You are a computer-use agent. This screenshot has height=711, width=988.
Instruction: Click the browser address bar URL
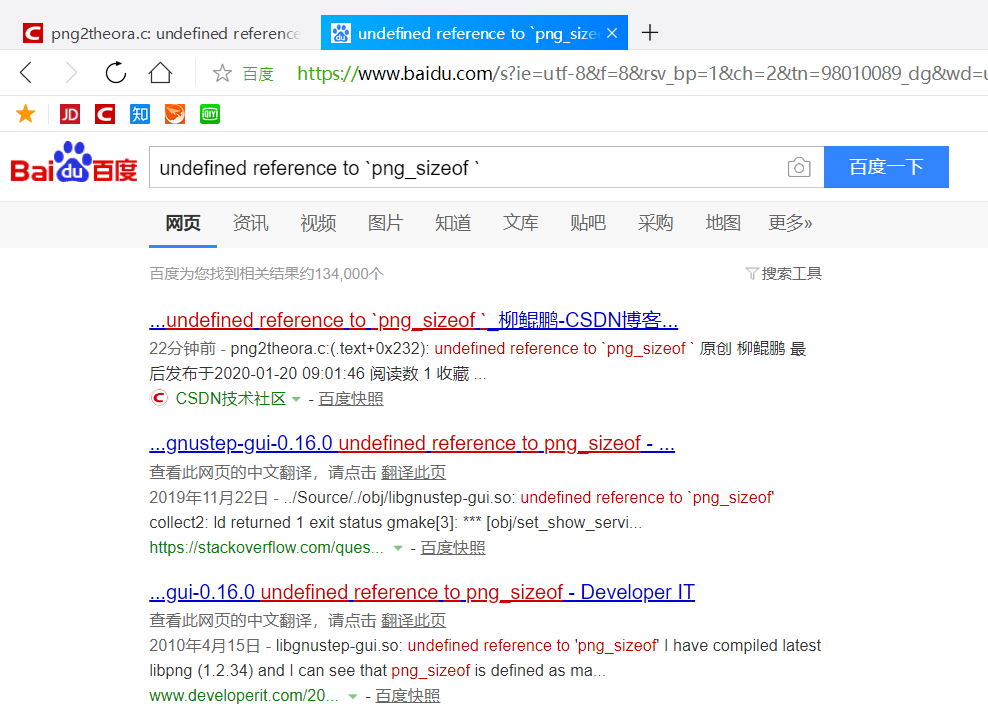641,74
